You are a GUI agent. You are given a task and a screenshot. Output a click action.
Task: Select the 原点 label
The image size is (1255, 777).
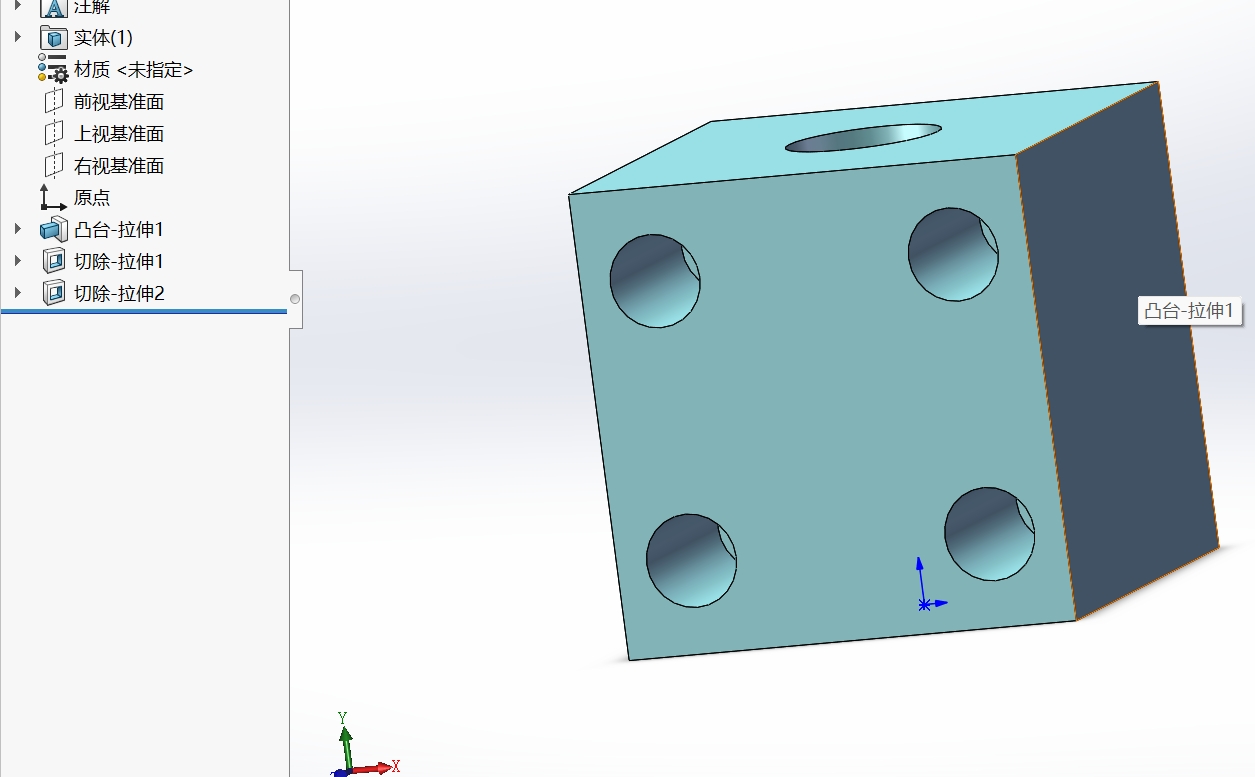click(x=92, y=198)
